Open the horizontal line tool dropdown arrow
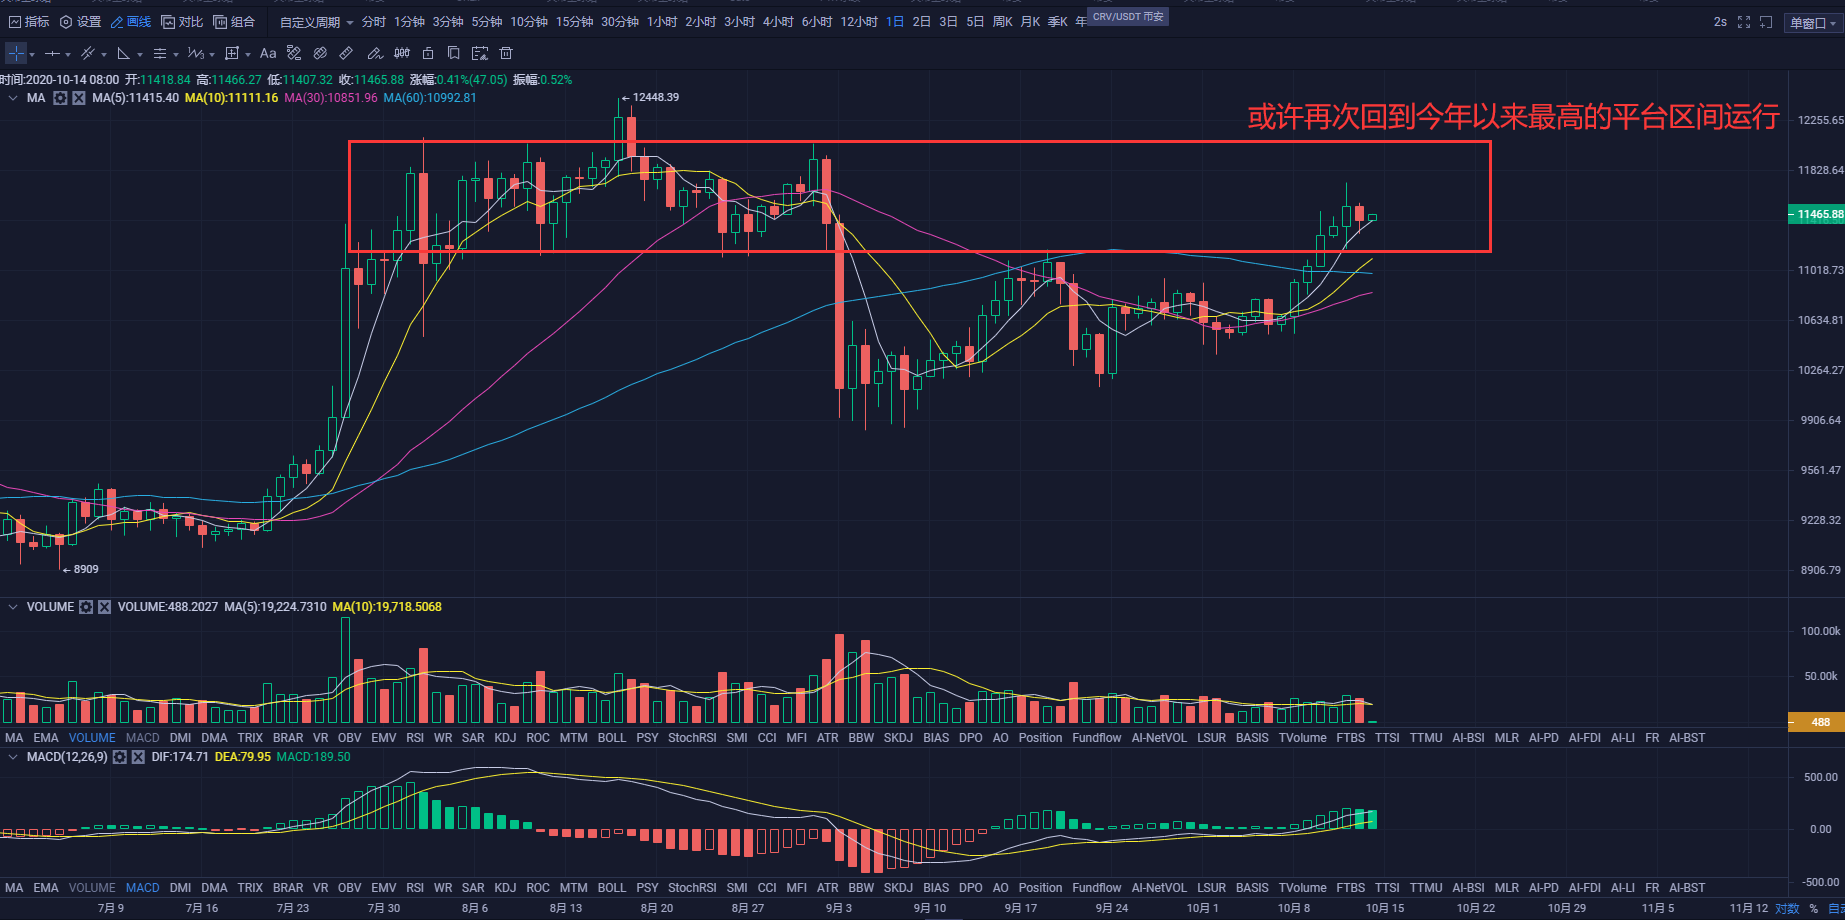The height and width of the screenshot is (920, 1845). click(68, 55)
